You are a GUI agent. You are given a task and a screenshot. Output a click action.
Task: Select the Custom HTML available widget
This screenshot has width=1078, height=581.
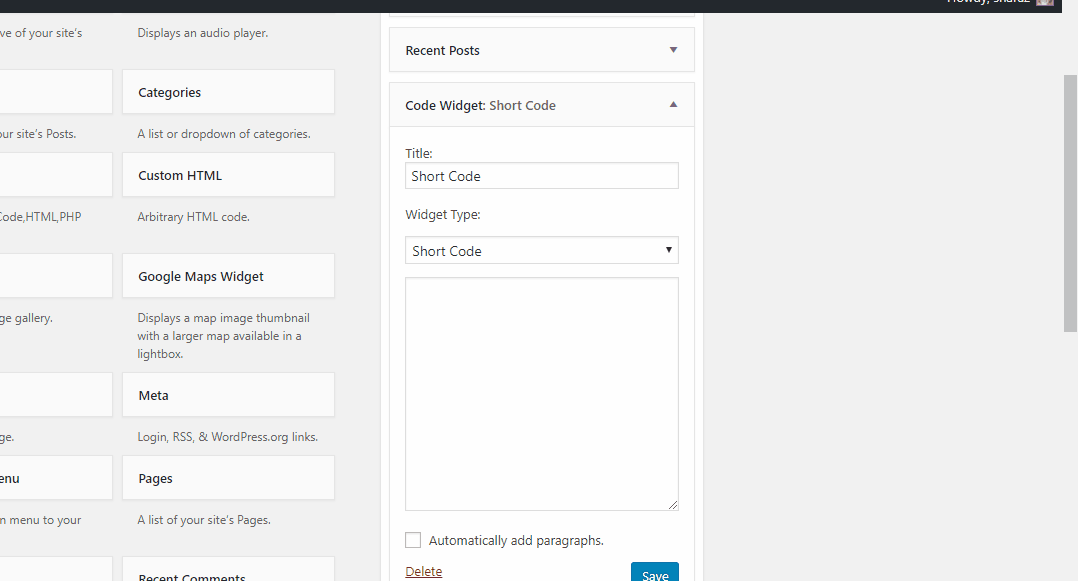[x=228, y=175]
